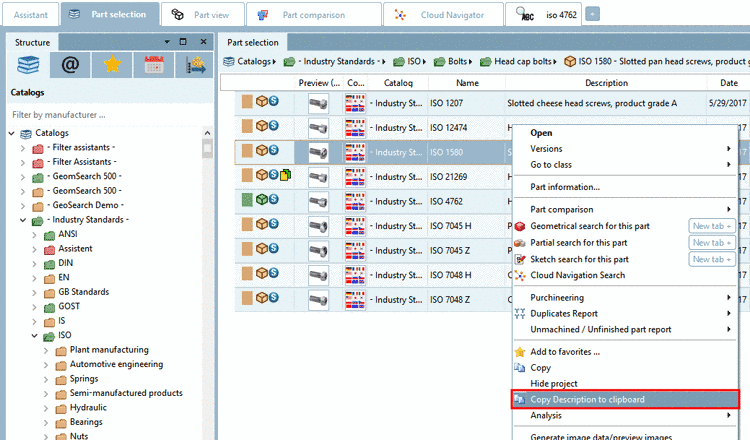Click the Bolts breadcrumb link

457,61
